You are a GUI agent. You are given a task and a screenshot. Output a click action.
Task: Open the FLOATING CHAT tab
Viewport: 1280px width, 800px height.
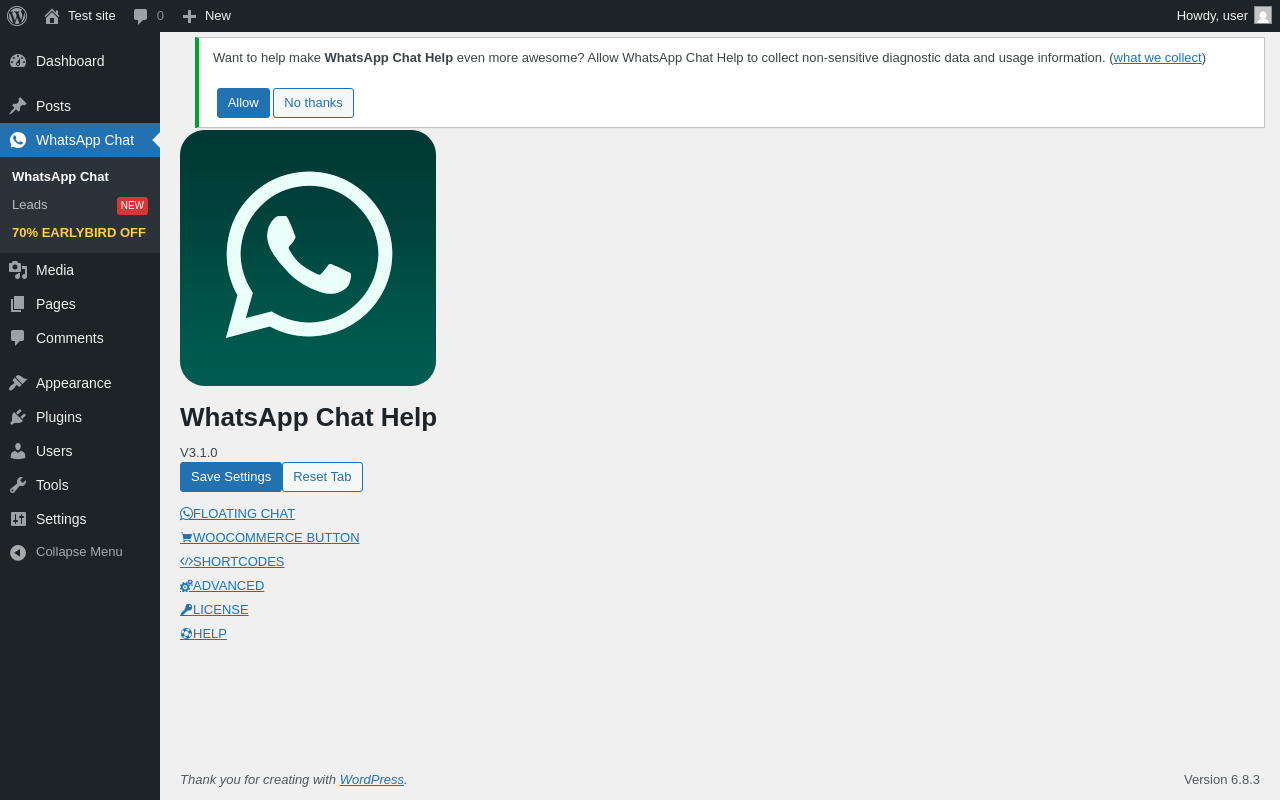click(x=238, y=514)
